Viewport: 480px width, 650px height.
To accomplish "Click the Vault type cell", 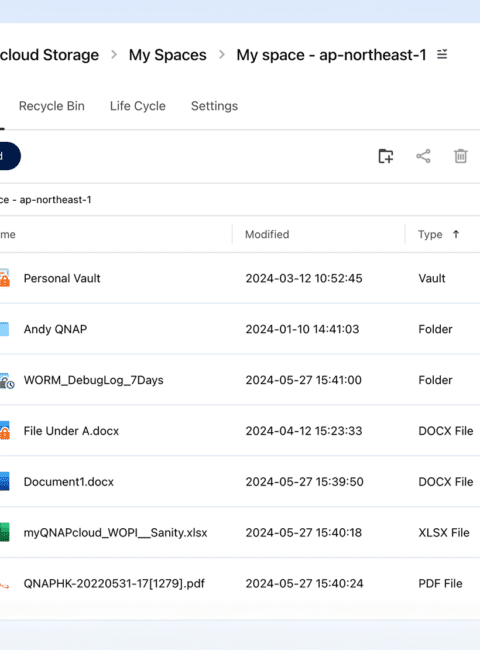I will [432, 278].
